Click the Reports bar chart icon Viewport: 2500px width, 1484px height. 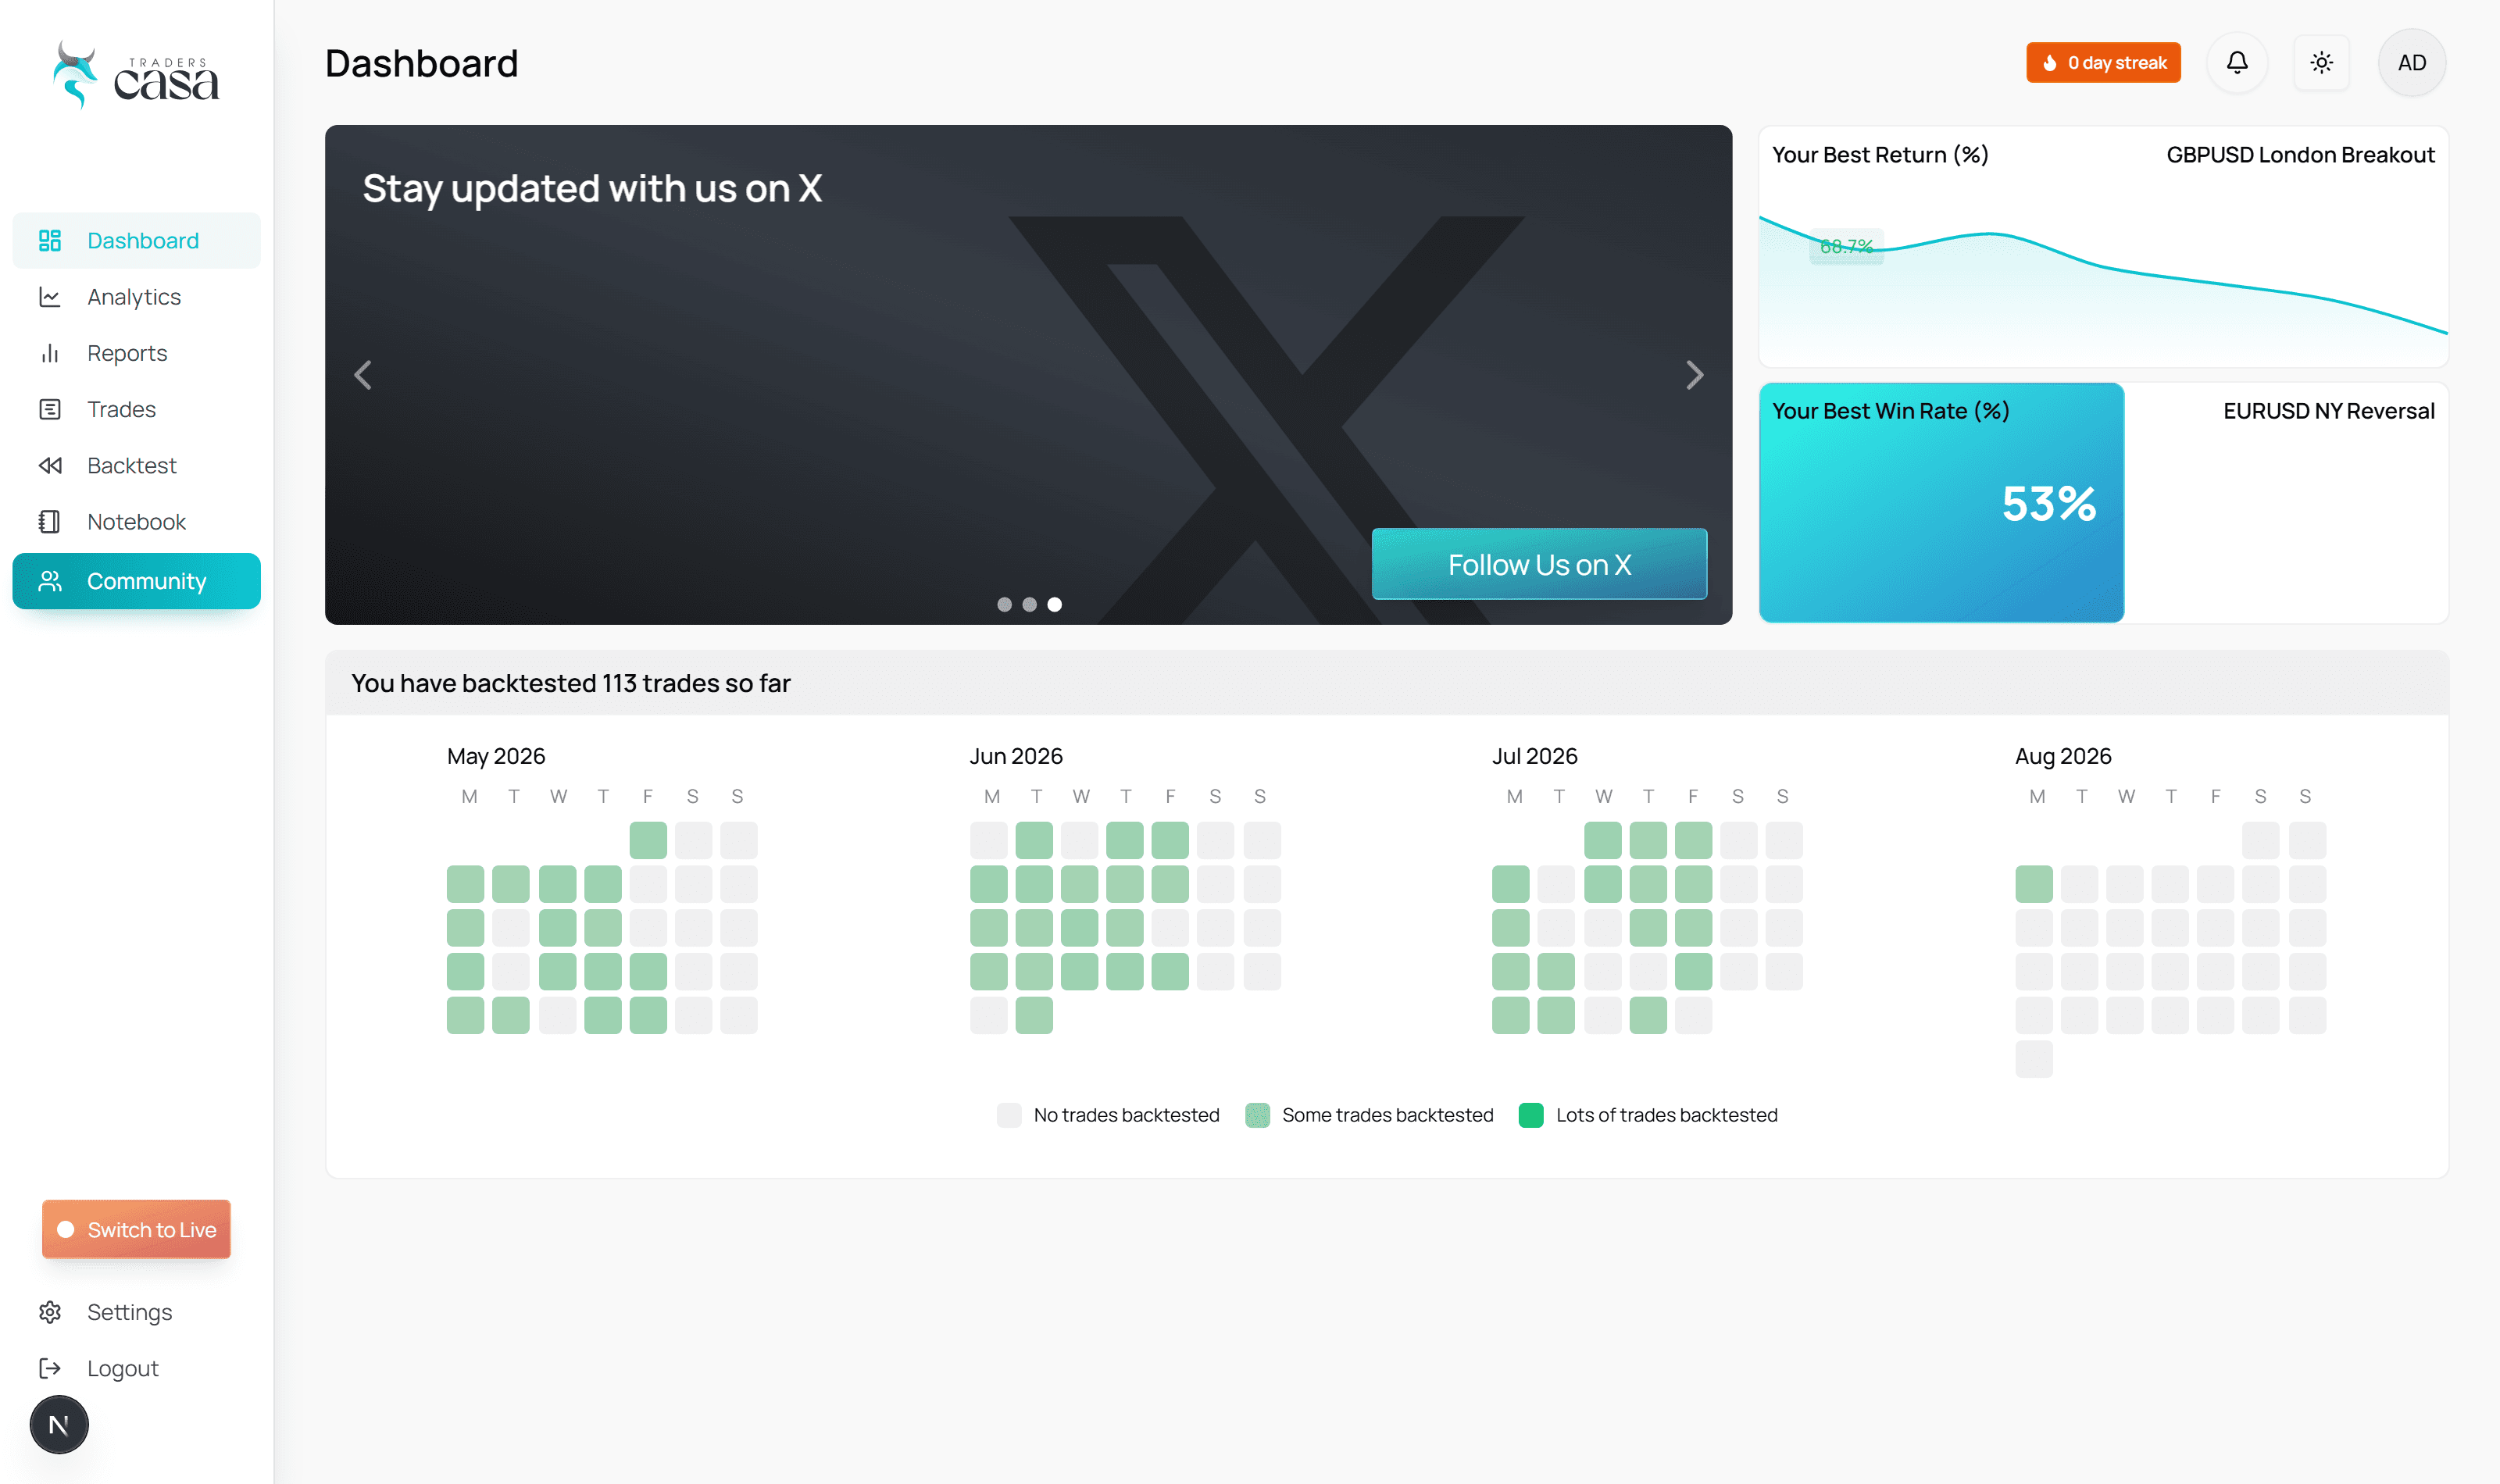50,353
